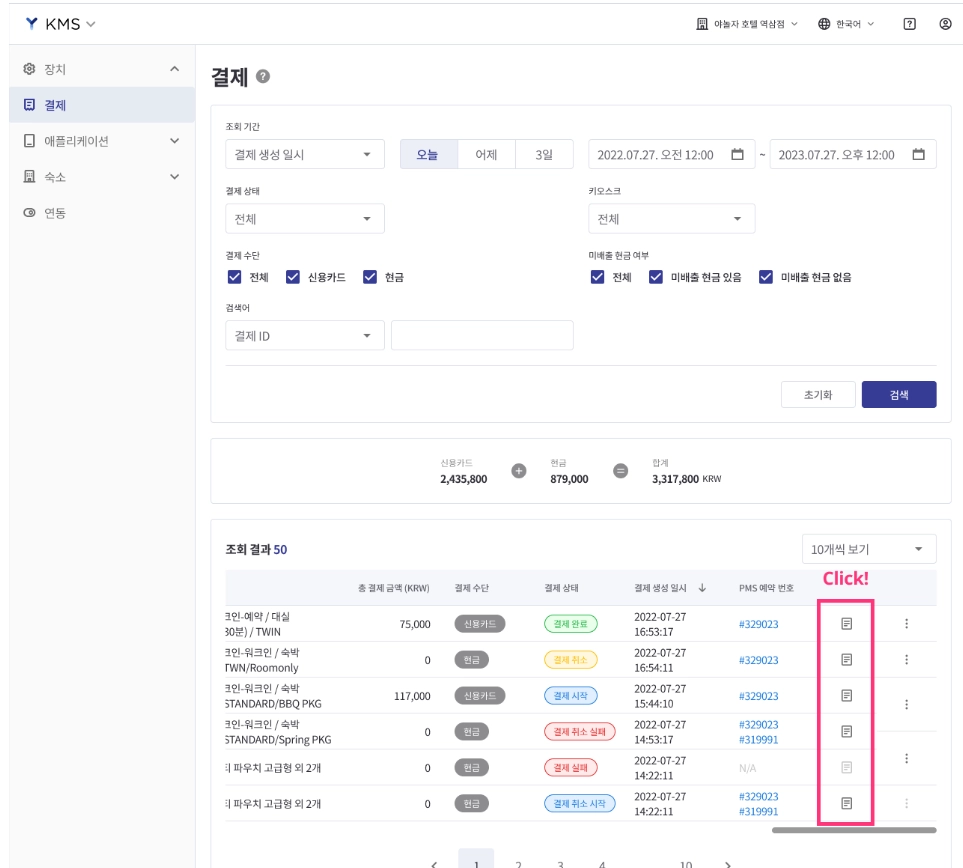Collapse the 장치 sidebar section

[x=174, y=69]
